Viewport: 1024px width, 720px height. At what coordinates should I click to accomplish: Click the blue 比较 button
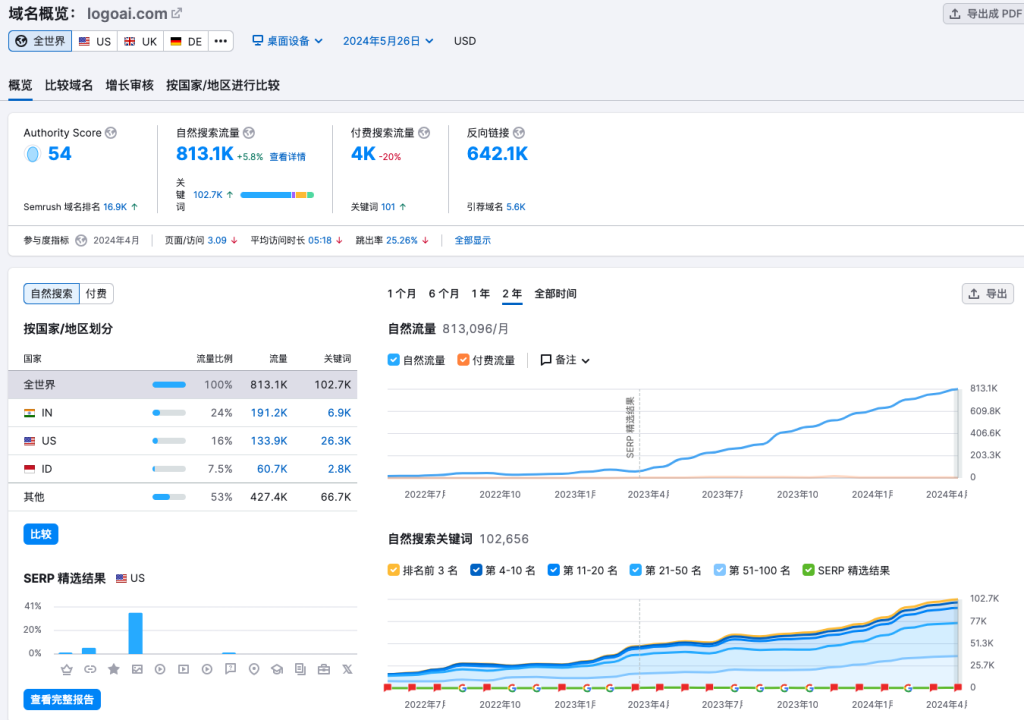click(x=40, y=534)
